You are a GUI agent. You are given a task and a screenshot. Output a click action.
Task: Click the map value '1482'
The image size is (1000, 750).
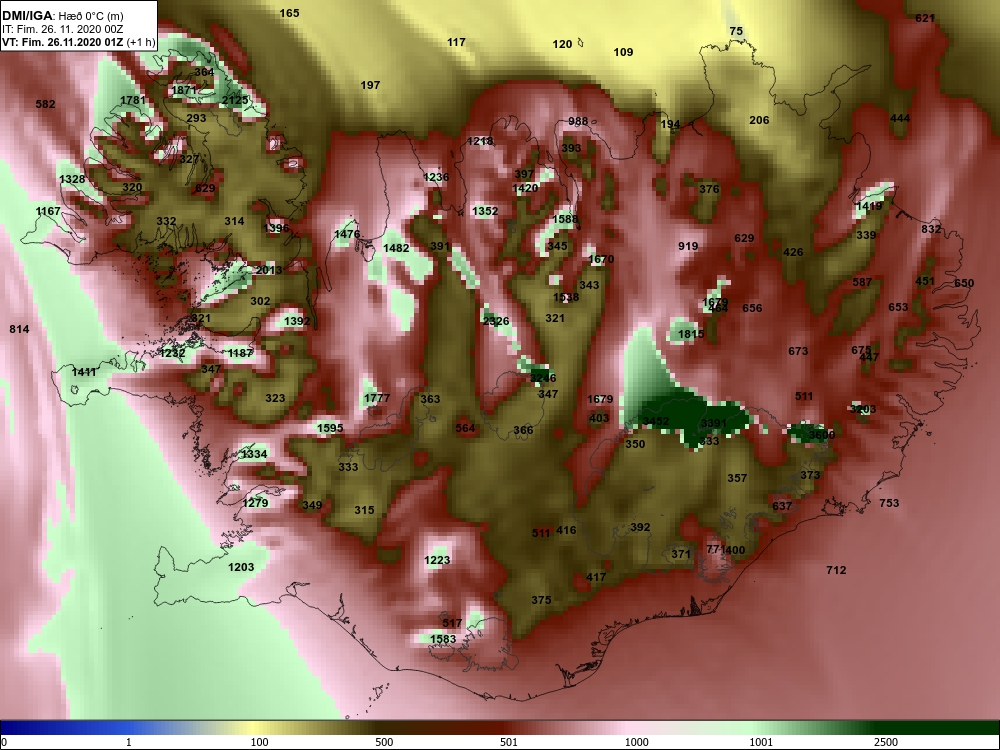point(396,248)
